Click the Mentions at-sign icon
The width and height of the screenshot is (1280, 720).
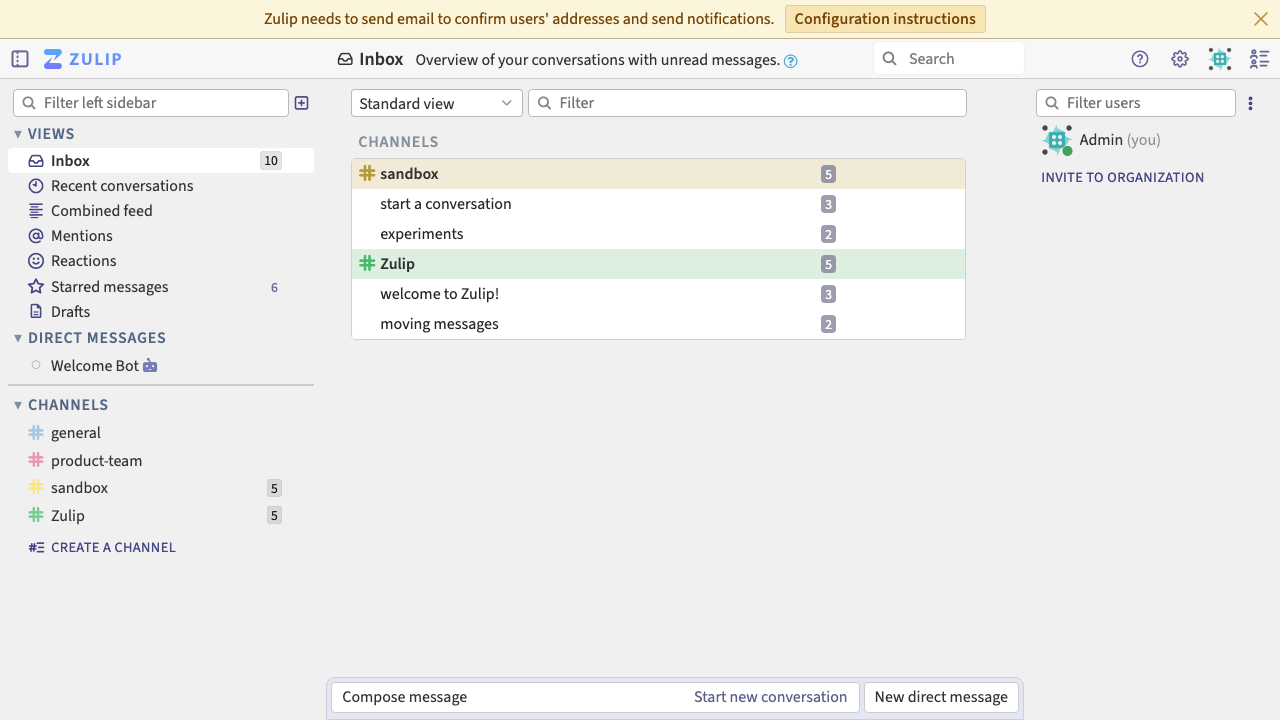36,236
